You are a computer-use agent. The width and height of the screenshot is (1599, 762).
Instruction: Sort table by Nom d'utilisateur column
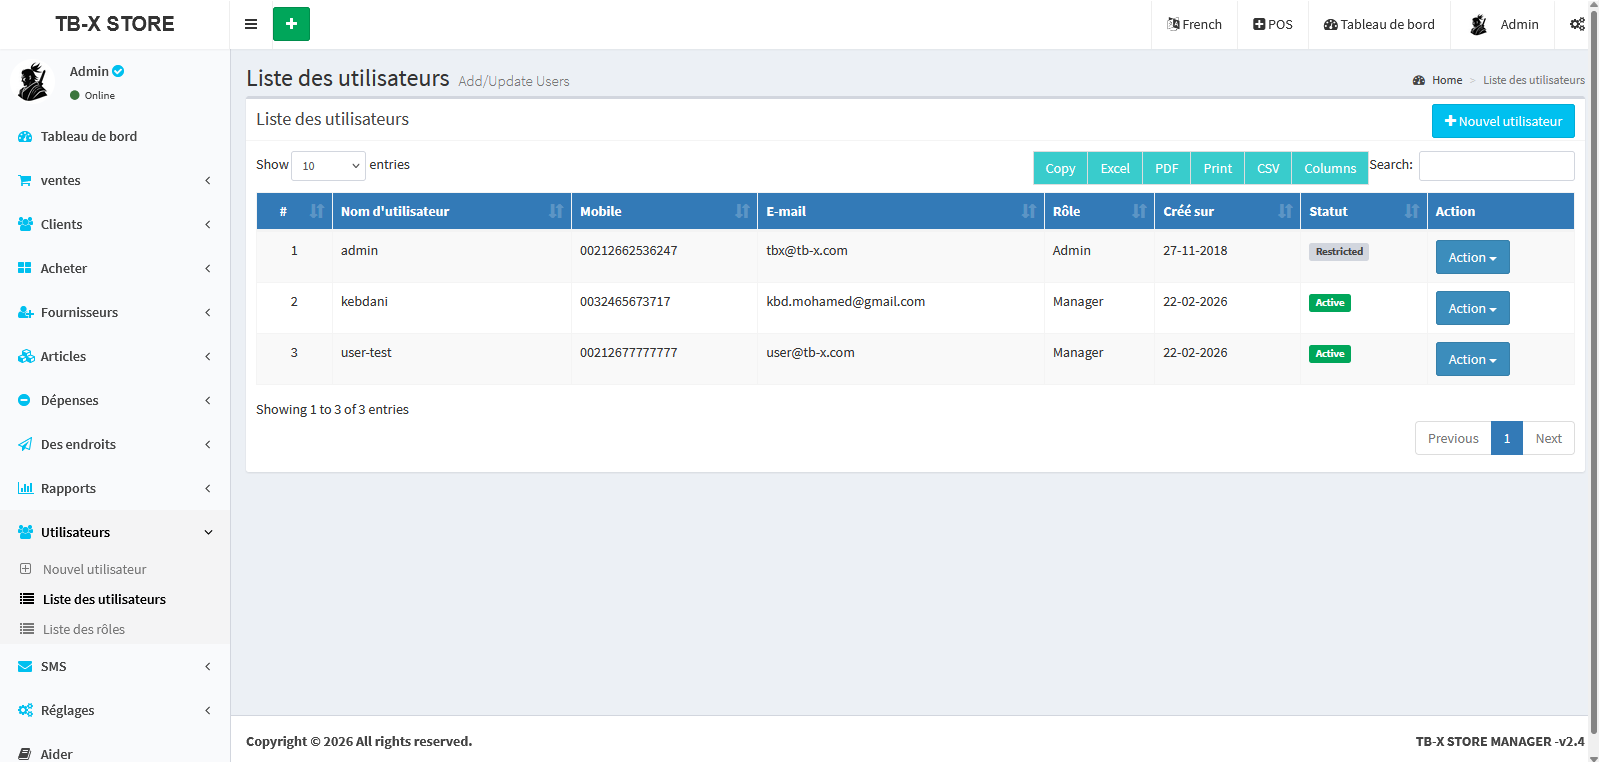tap(451, 211)
